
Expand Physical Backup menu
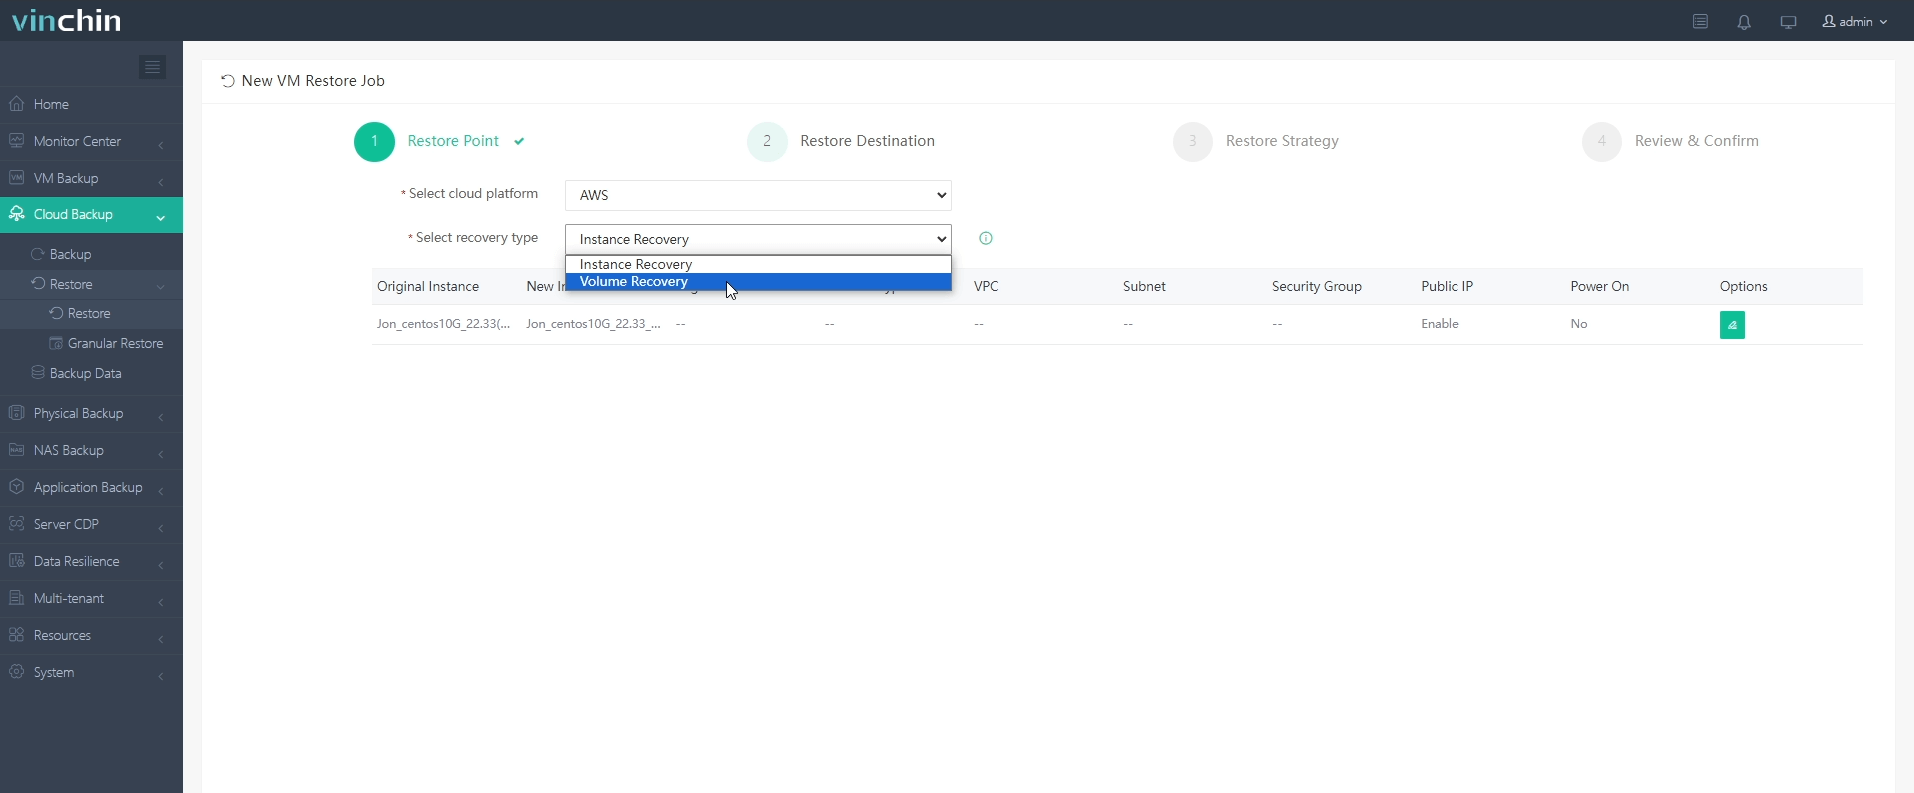[91, 413]
